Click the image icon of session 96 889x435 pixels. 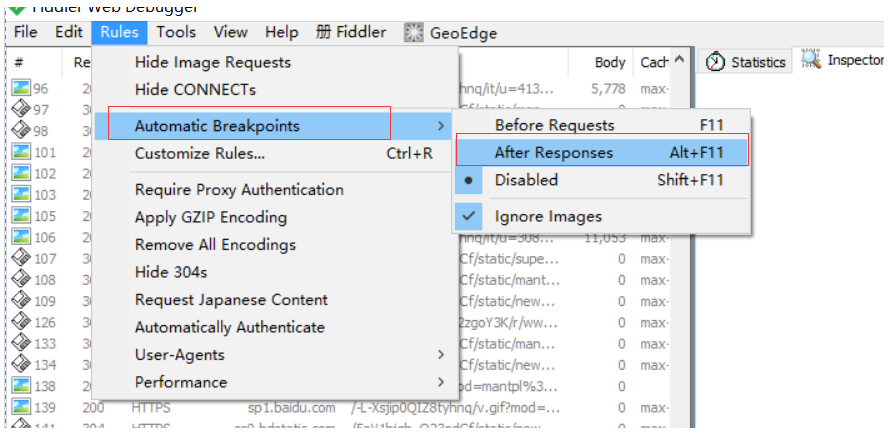tap(20, 89)
